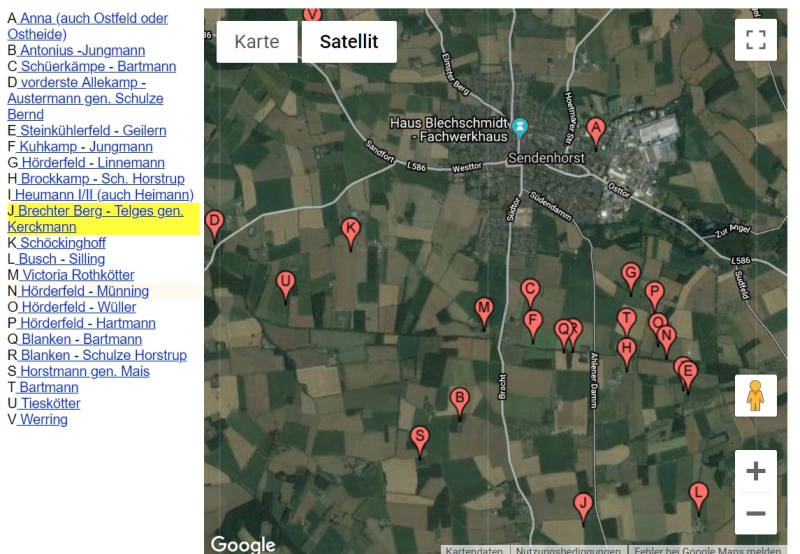The image size is (800, 554).
Task: Toggle fullscreen map view
Action: click(x=756, y=40)
